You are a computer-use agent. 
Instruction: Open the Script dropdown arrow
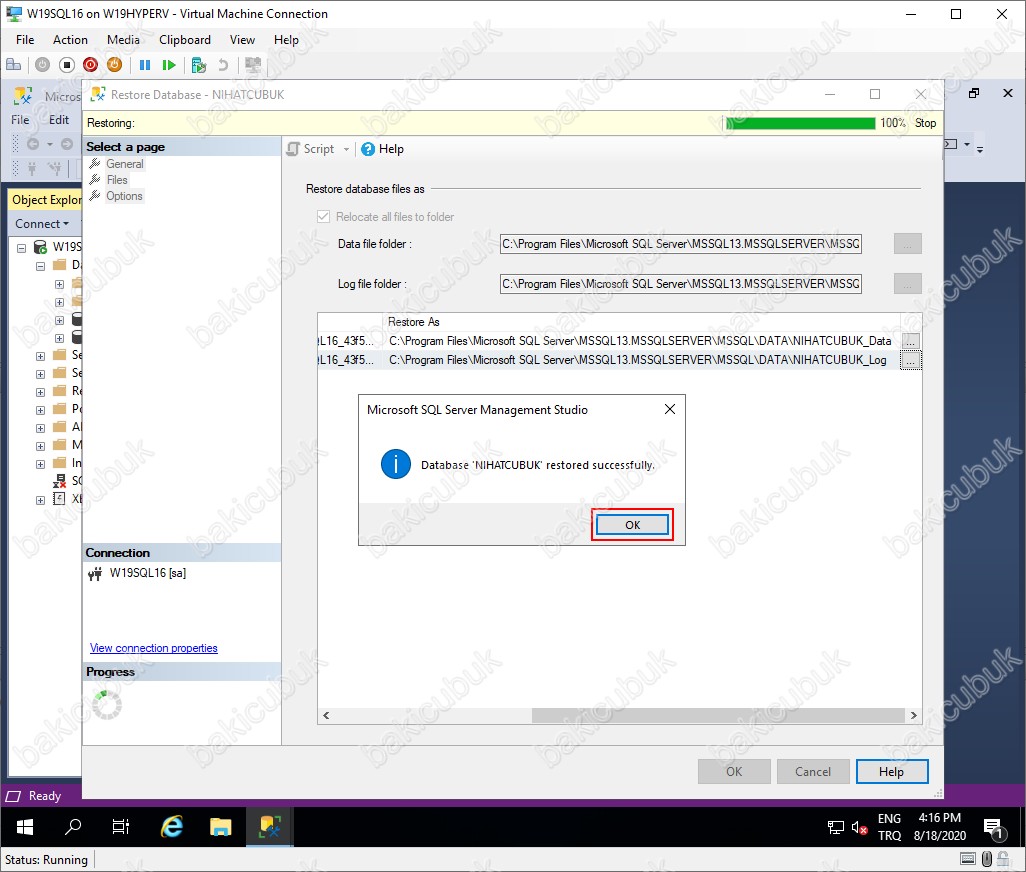(x=347, y=149)
